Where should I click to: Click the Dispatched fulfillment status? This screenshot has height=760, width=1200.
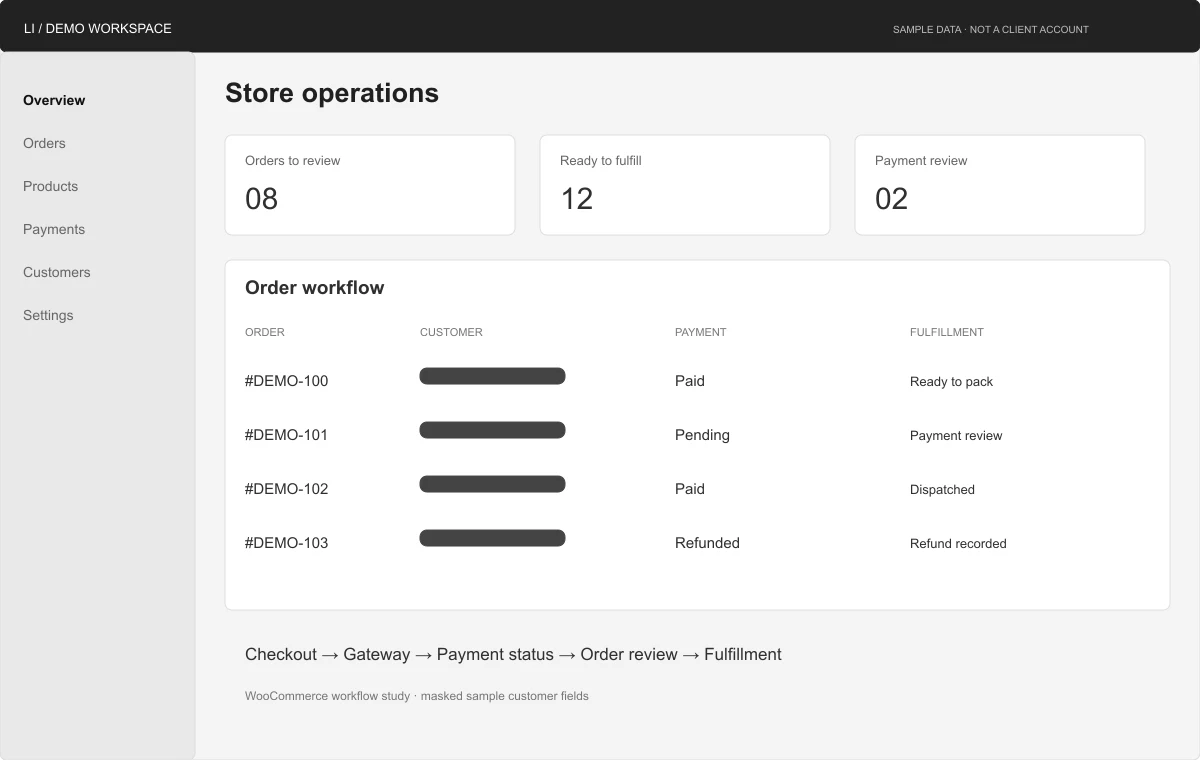(x=942, y=490)
